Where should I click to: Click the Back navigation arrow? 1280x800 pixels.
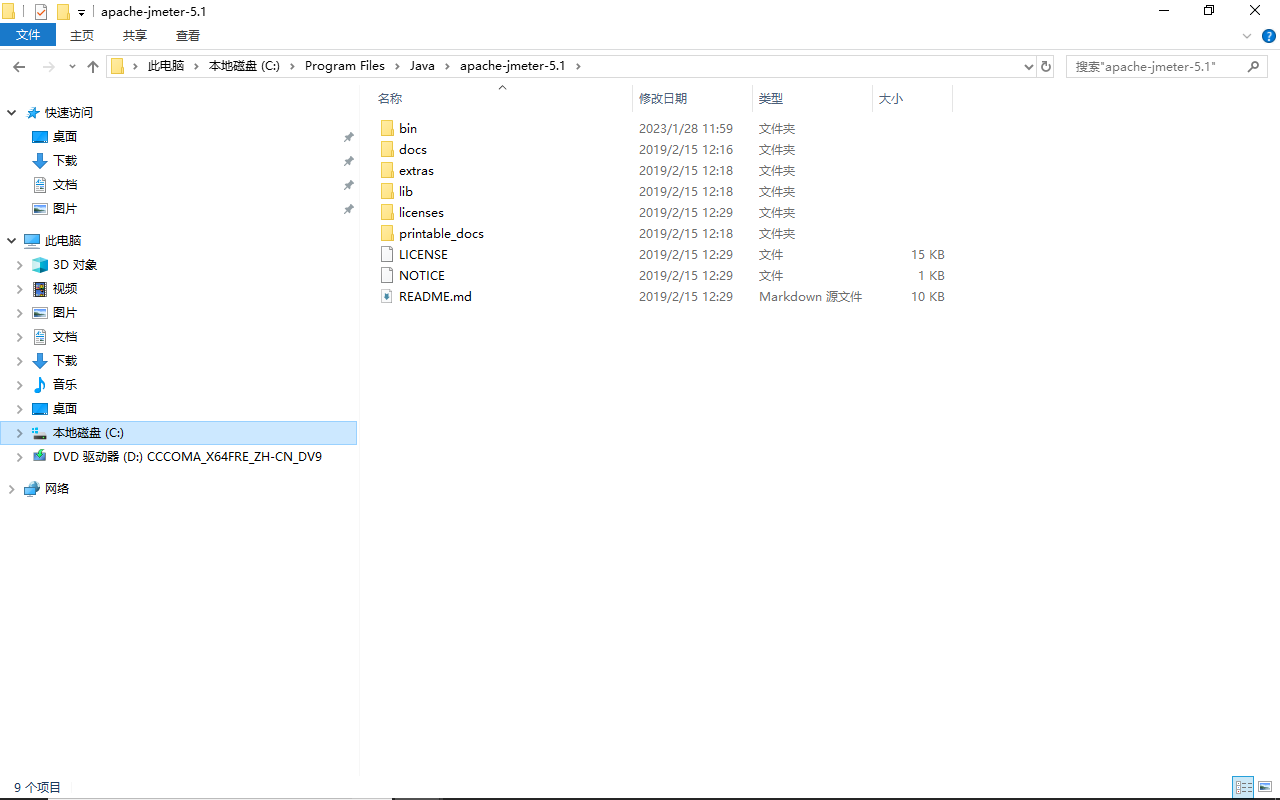pyautogui.click(x=19, y=66)
